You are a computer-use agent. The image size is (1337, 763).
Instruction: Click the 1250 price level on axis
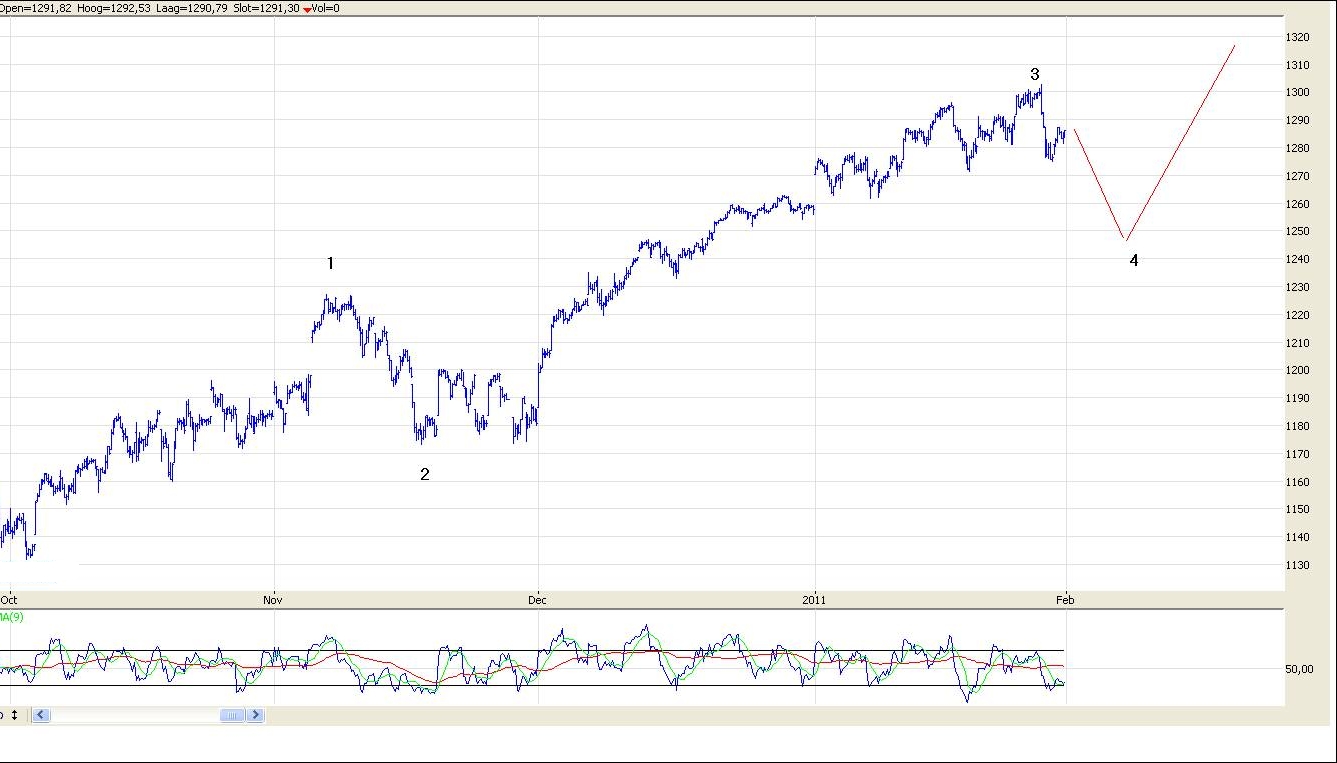pos(1297,231)
